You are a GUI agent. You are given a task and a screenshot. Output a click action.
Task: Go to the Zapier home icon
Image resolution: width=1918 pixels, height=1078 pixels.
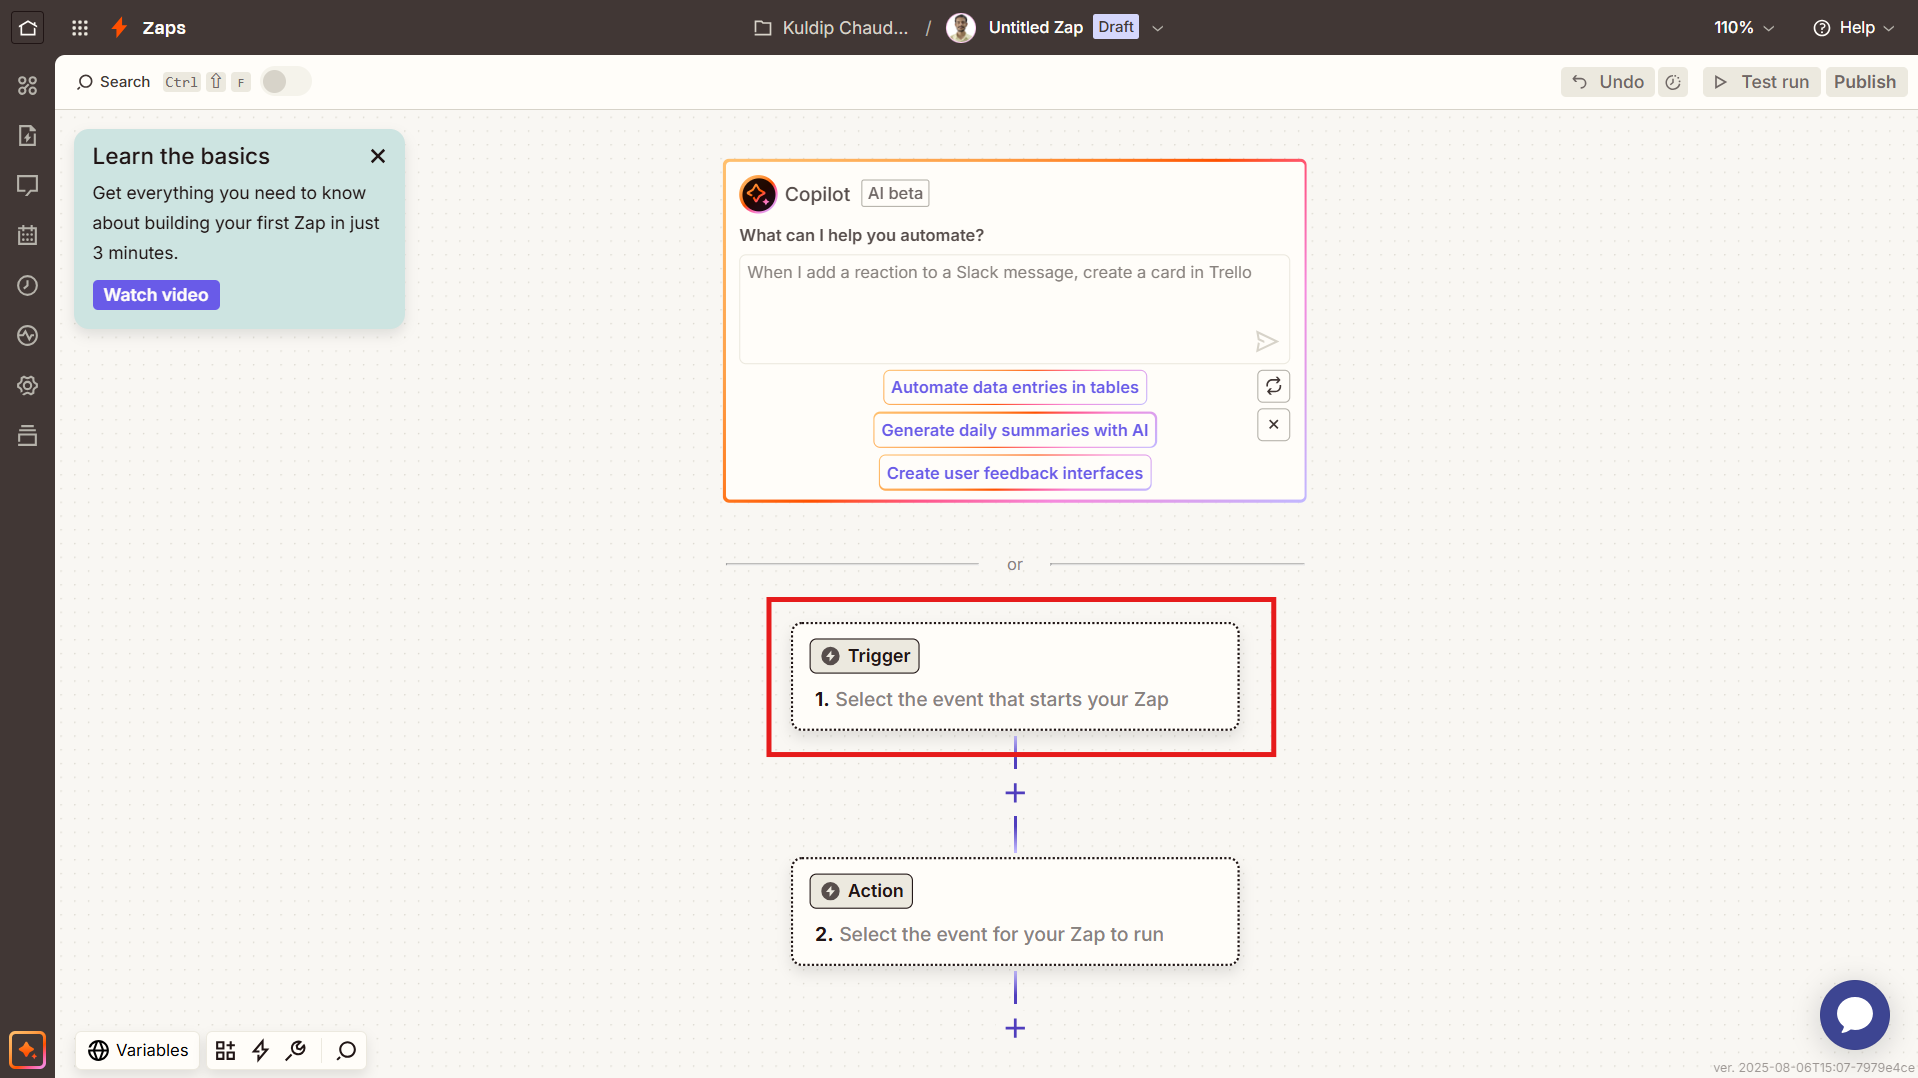(x=27, y=27)
